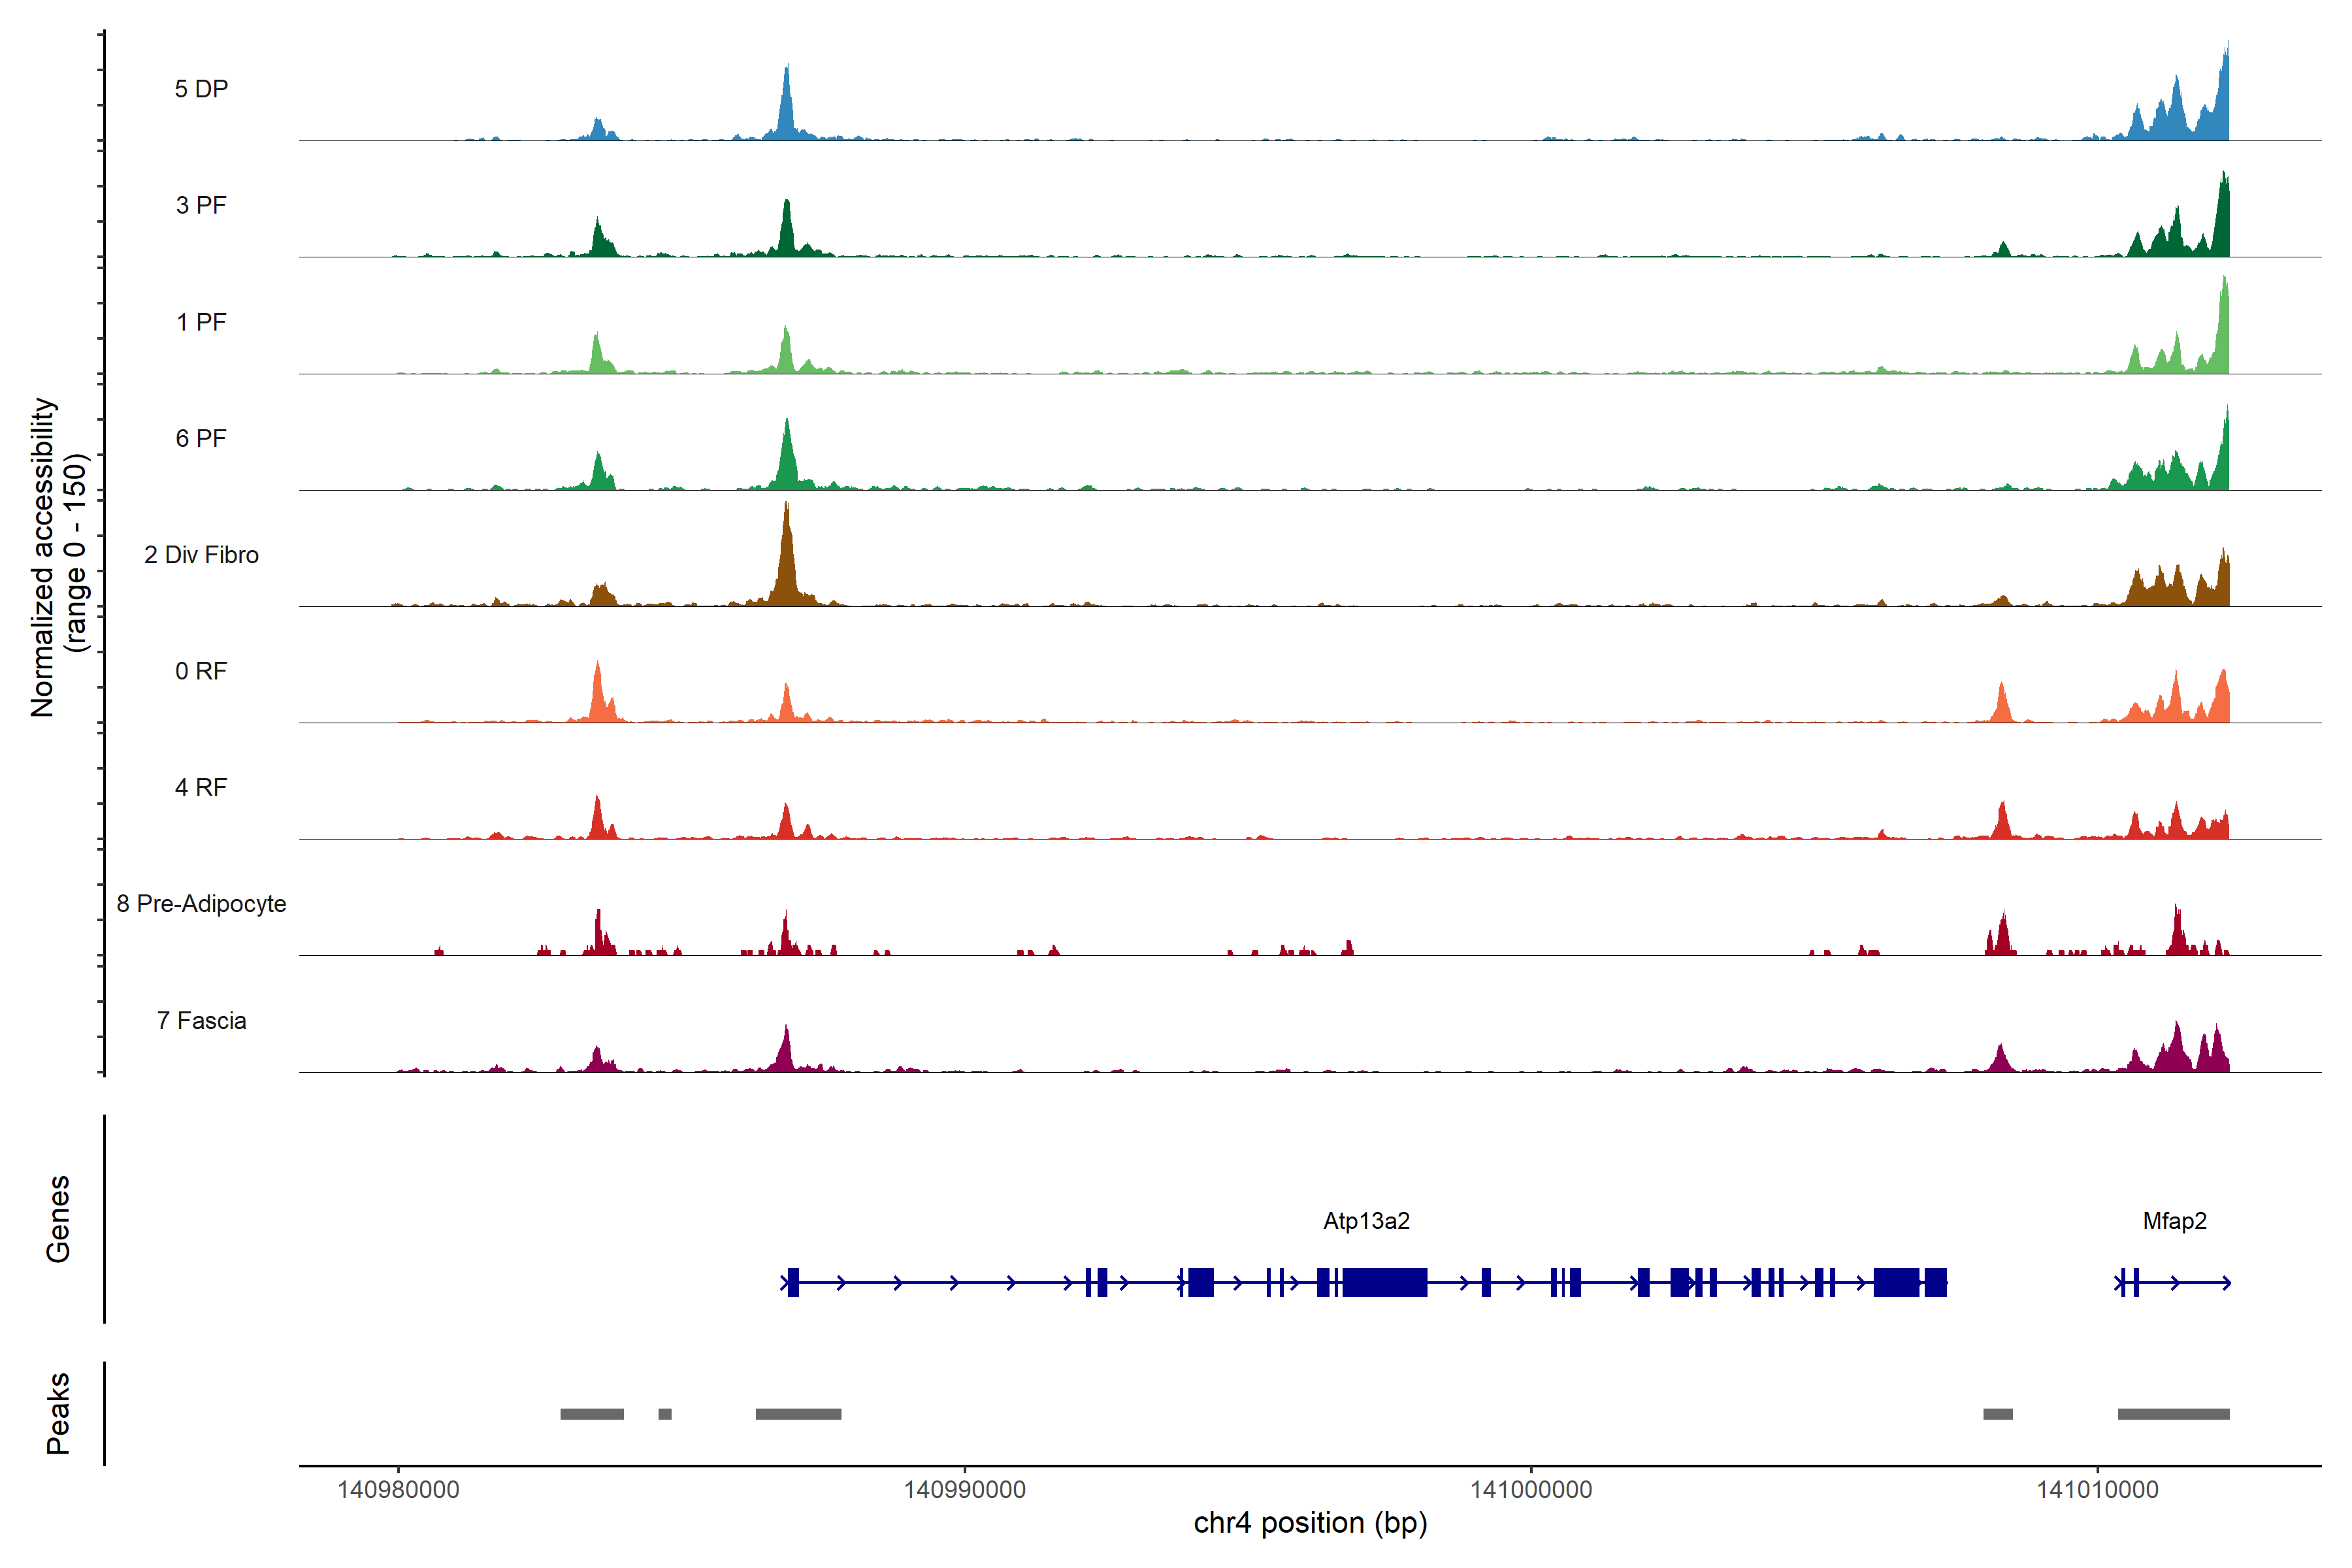Click the chr4 position axis title

[1310, 1523]
